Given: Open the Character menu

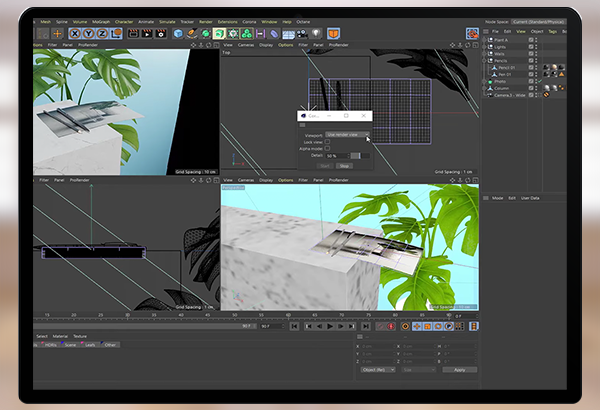Looking at the screenshot, I should point(124,22).
